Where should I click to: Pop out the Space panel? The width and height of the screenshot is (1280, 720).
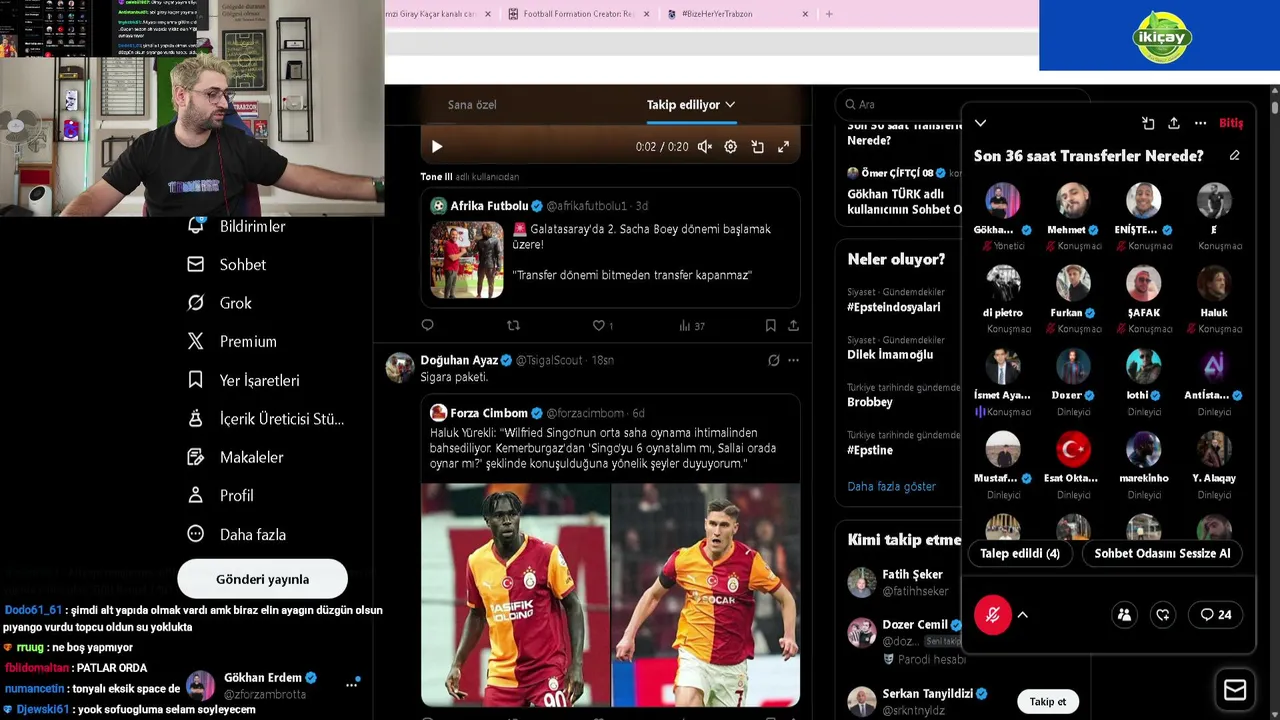tap(1148, 123)
